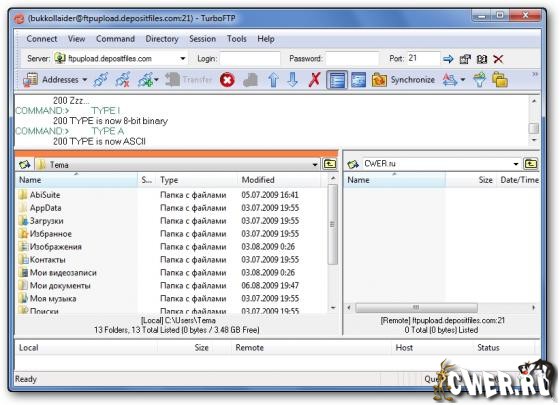Click the Synchronize folder icon
Viewport: 560px width, 405px height.
click(379, 80)
